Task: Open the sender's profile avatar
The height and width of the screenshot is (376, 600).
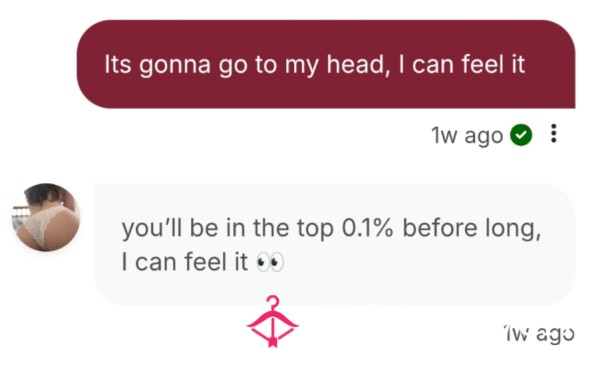Action: click(46, 217)
